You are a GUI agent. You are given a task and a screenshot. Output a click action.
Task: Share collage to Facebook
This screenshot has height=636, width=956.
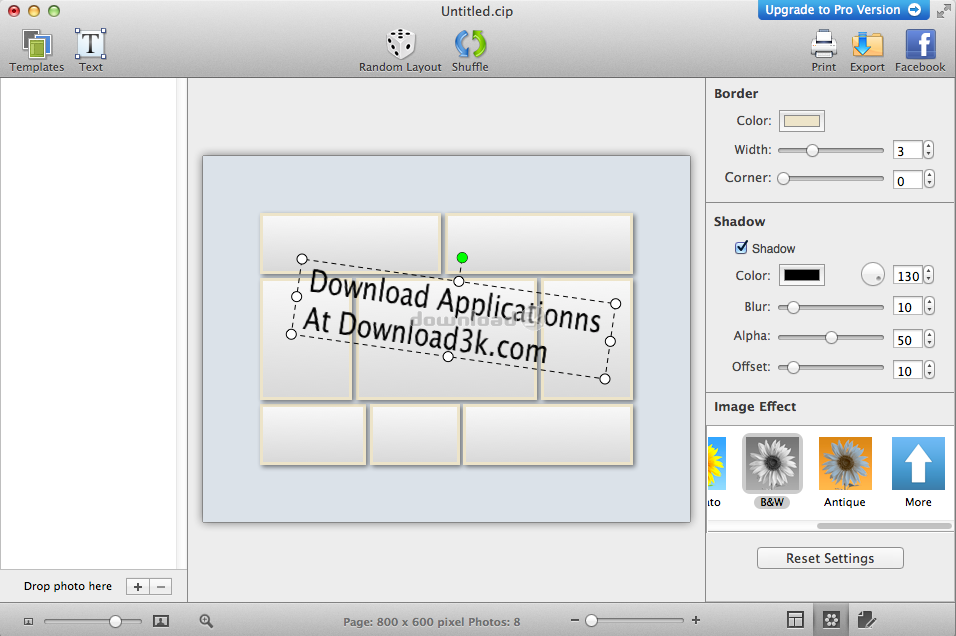tap(920, 51)
